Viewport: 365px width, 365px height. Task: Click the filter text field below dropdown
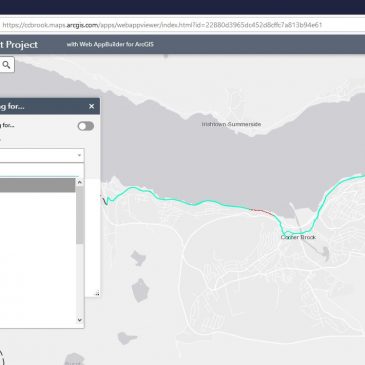pos(39,170)
